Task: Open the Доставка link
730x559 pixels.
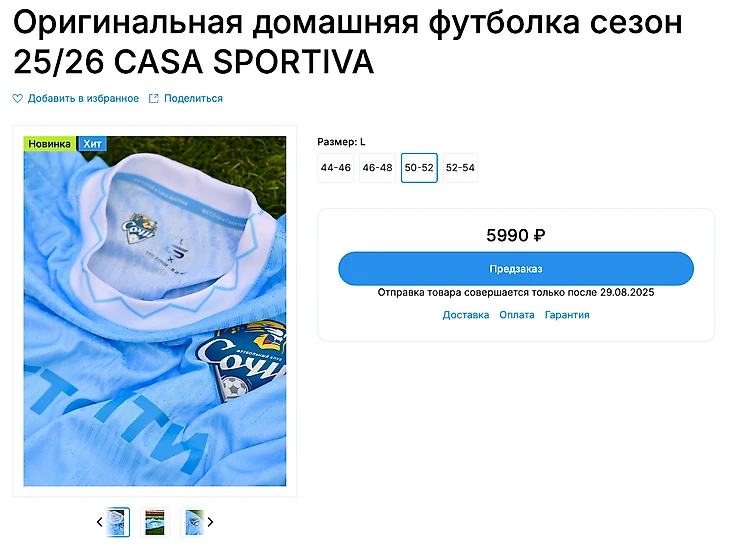Action: point(466,315)
